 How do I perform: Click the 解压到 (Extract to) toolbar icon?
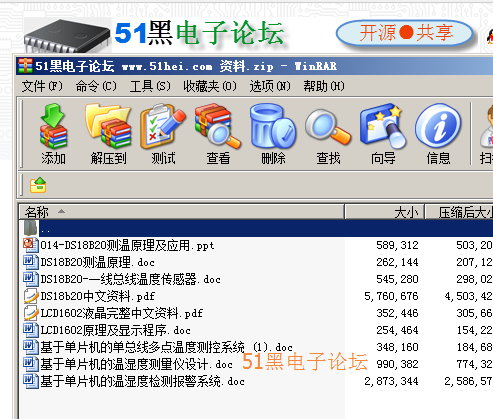(108, 126)
